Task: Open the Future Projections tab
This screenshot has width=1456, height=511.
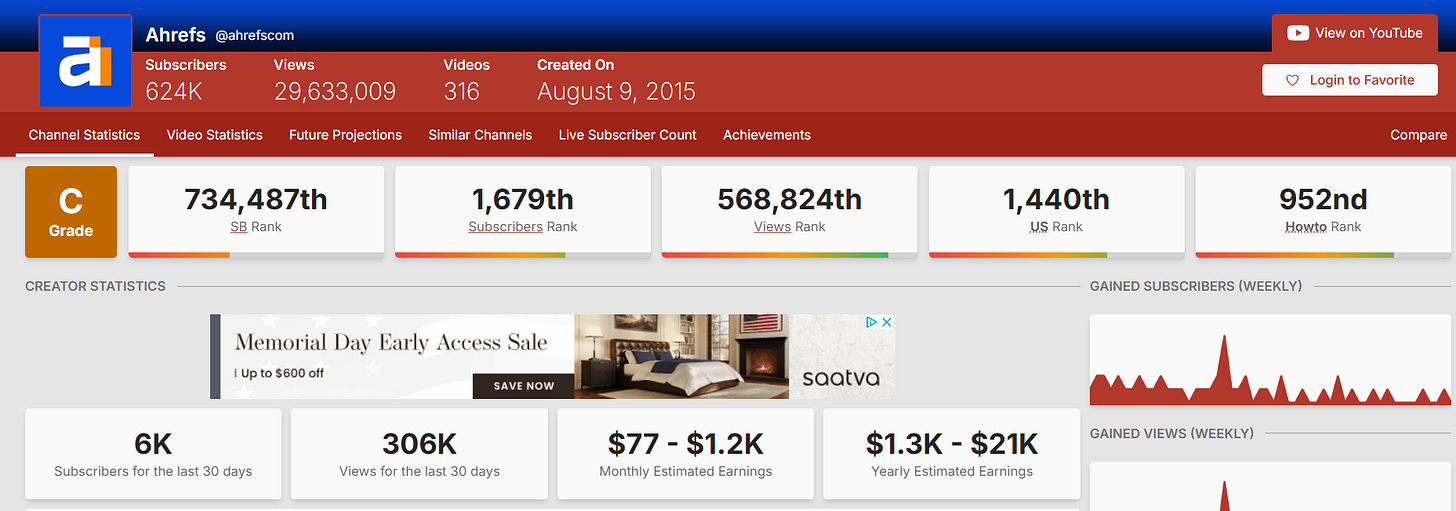Action: click(345, 135)
